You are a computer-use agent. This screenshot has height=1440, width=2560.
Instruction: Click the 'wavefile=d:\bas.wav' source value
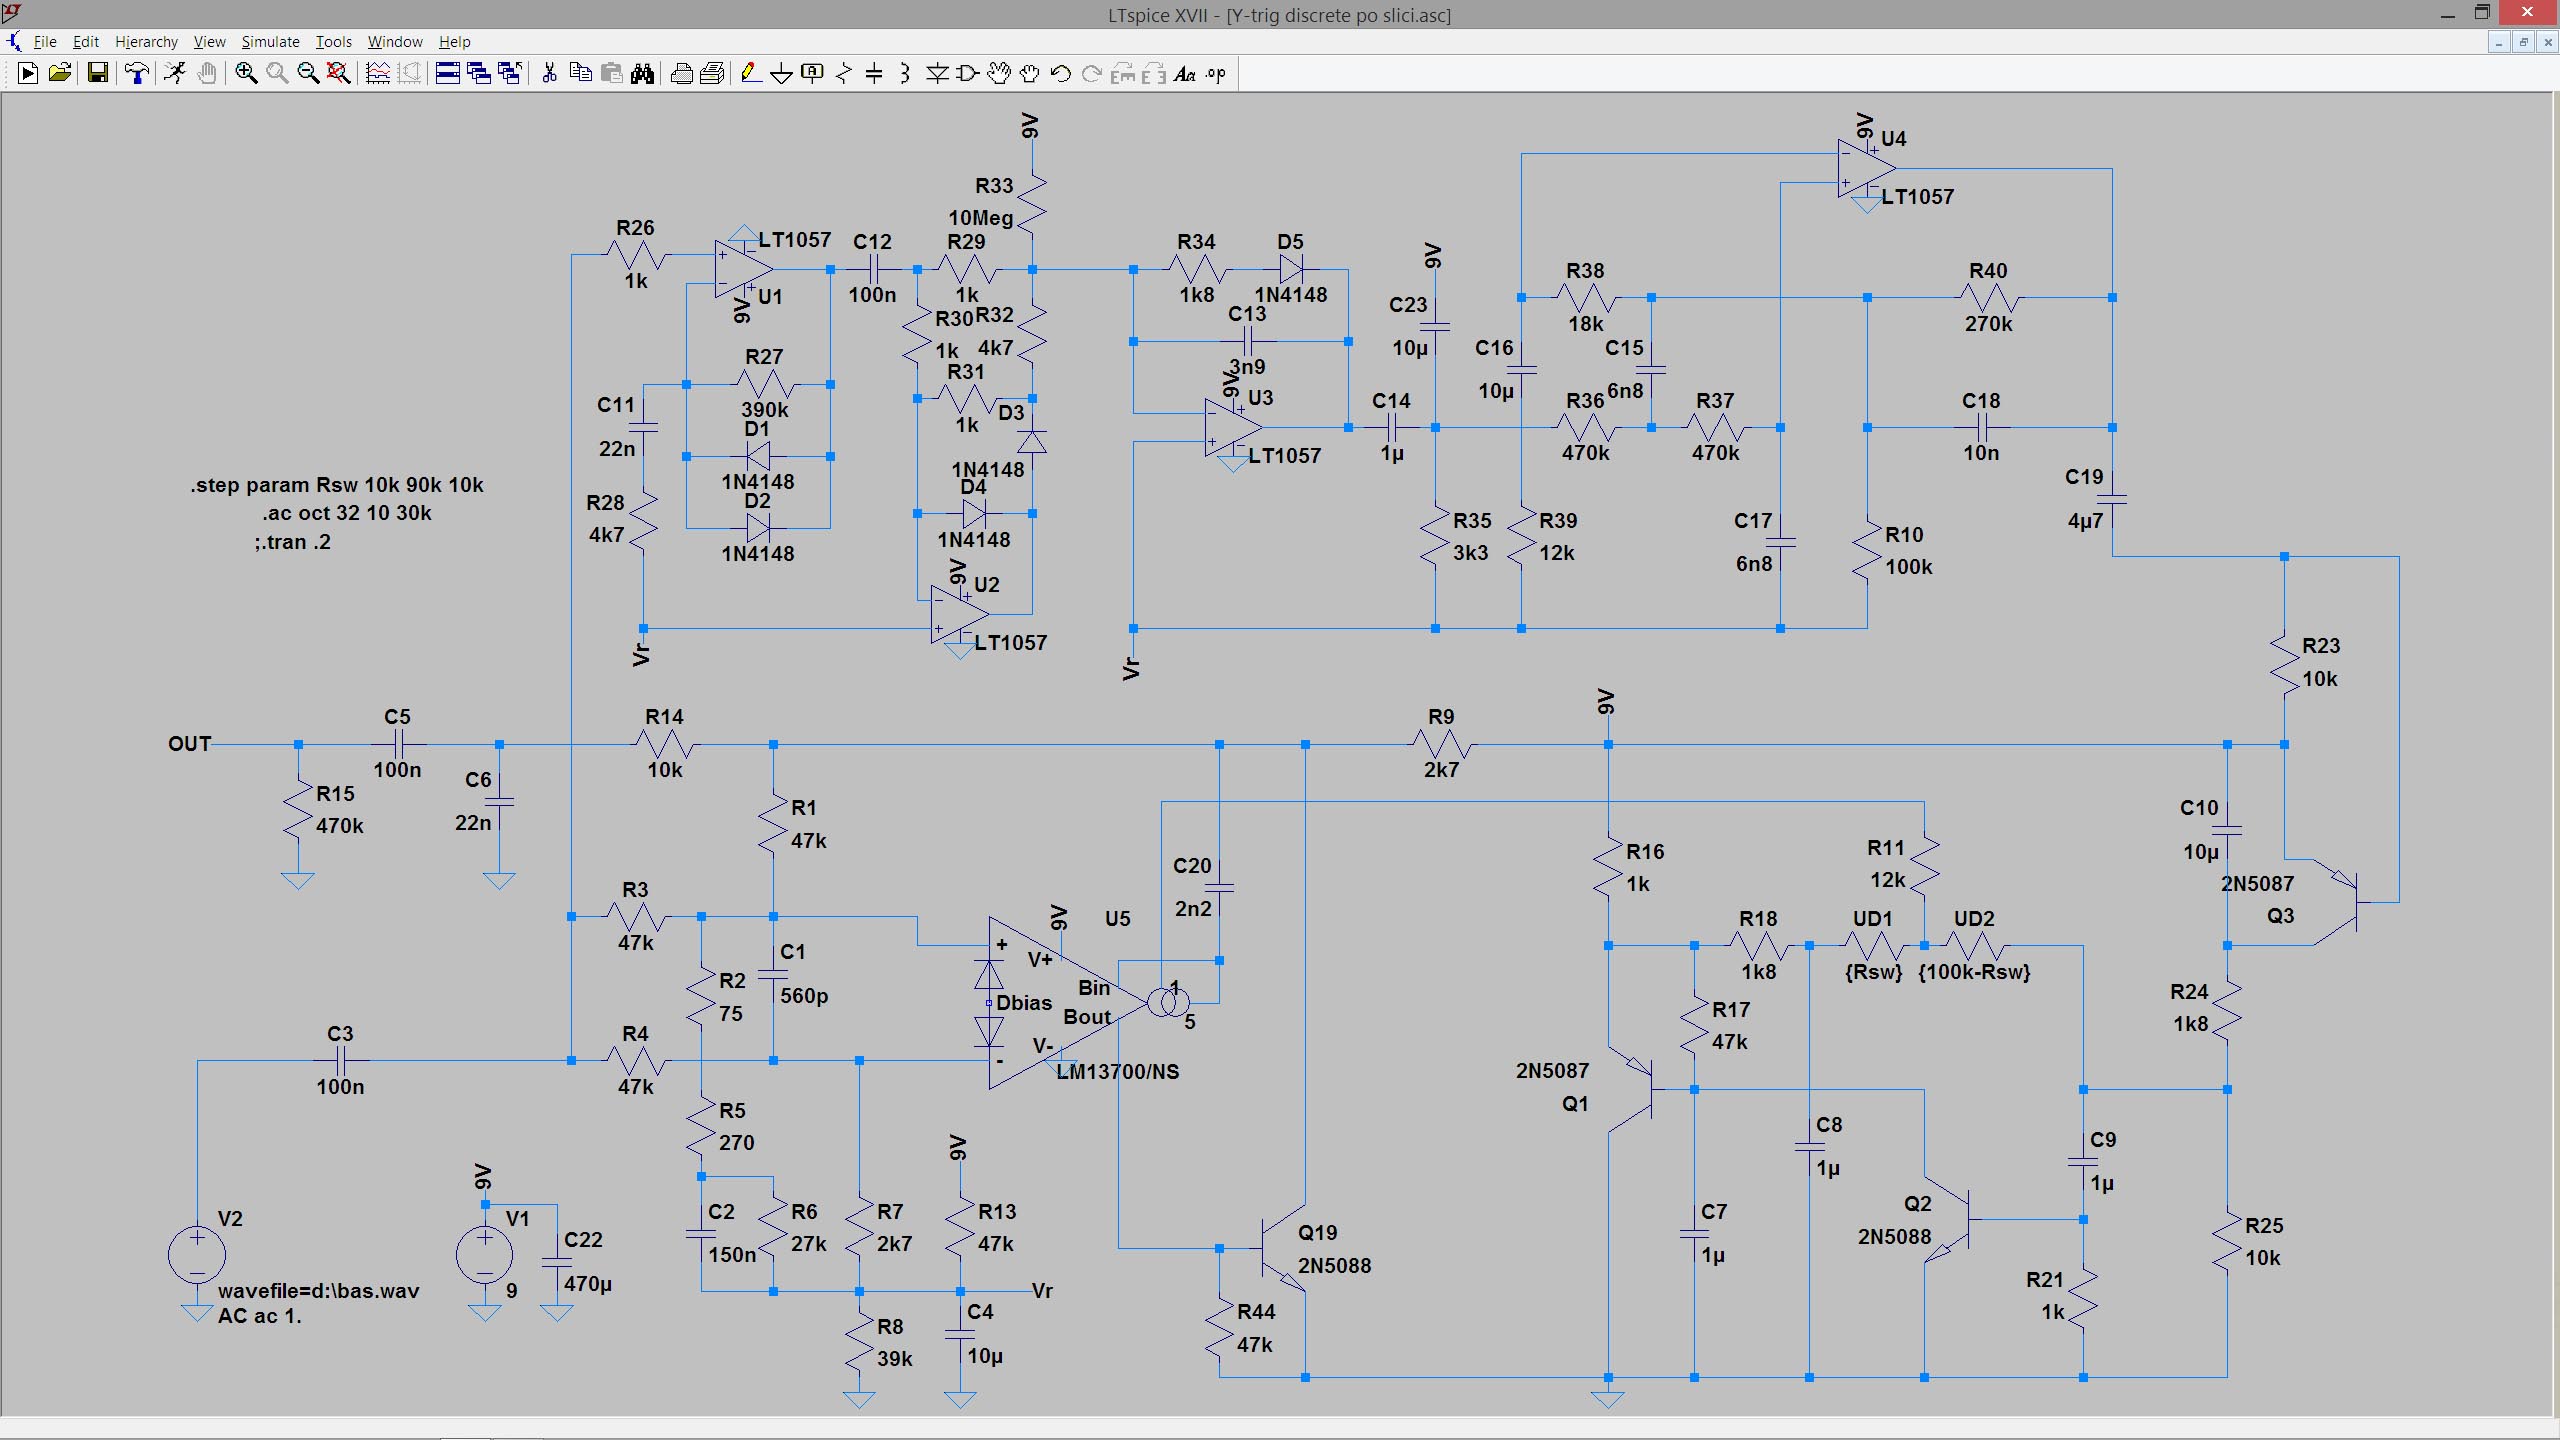319,1291
